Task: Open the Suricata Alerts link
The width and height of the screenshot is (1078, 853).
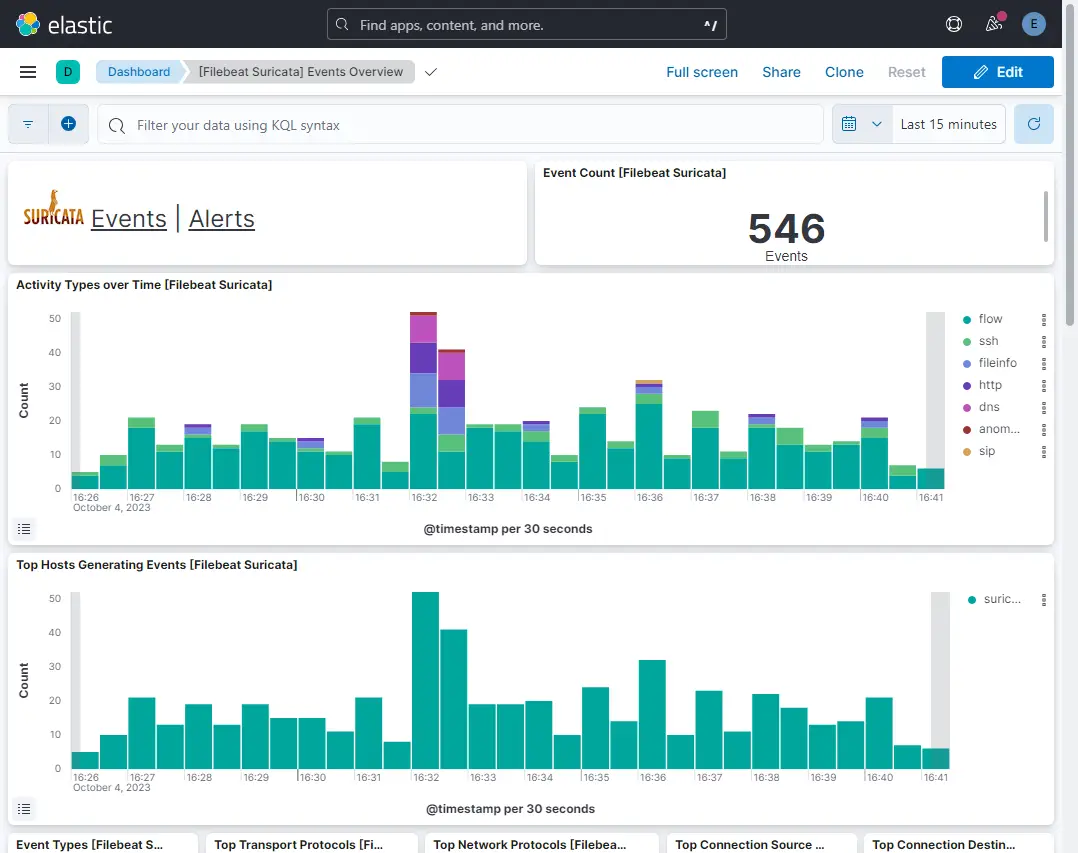Action: tap(221, 219)
